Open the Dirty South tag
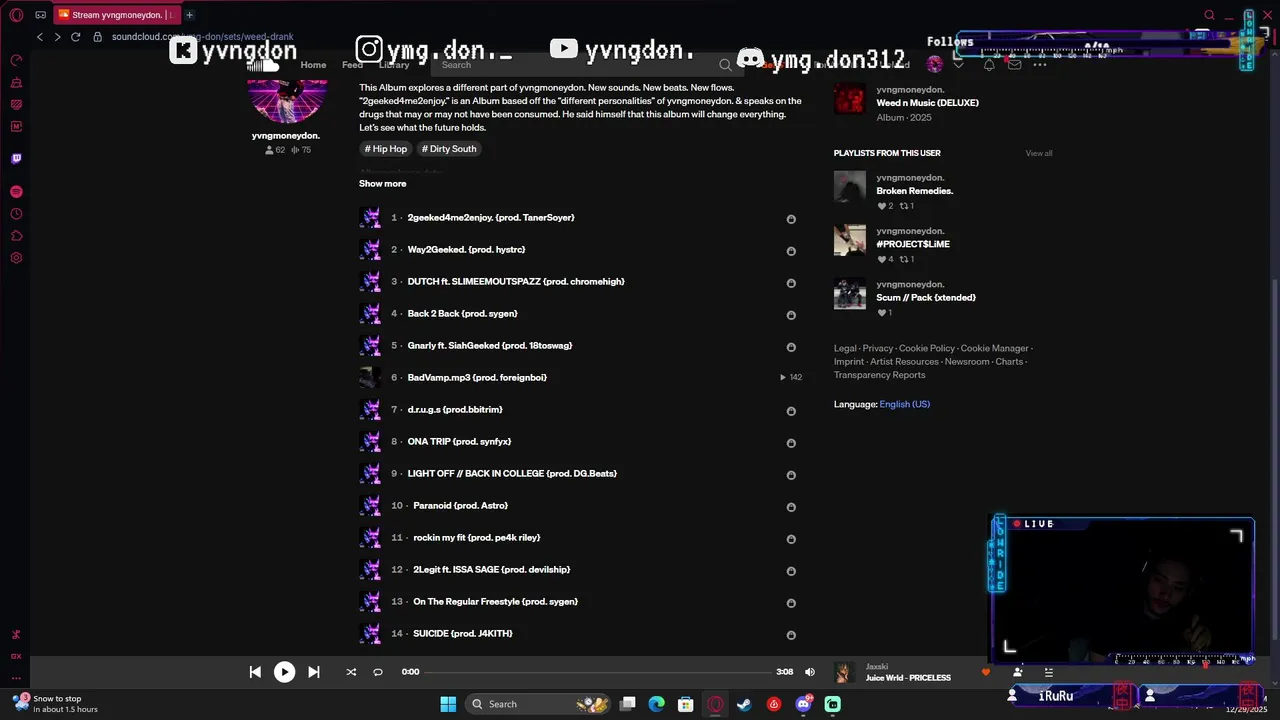This screenshot has width=1280, height=720. pyautogui.click(x=449, y=149)
